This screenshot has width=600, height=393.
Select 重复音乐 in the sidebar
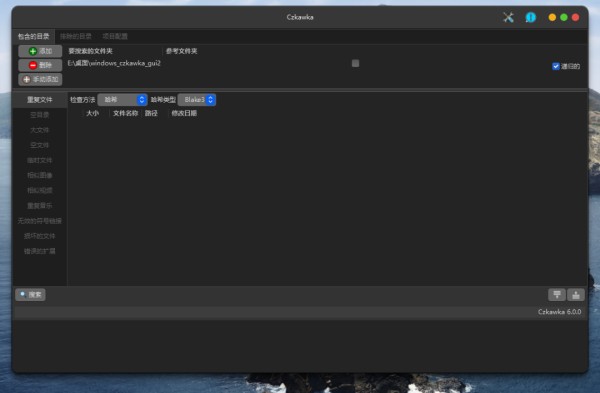[40, 205]
